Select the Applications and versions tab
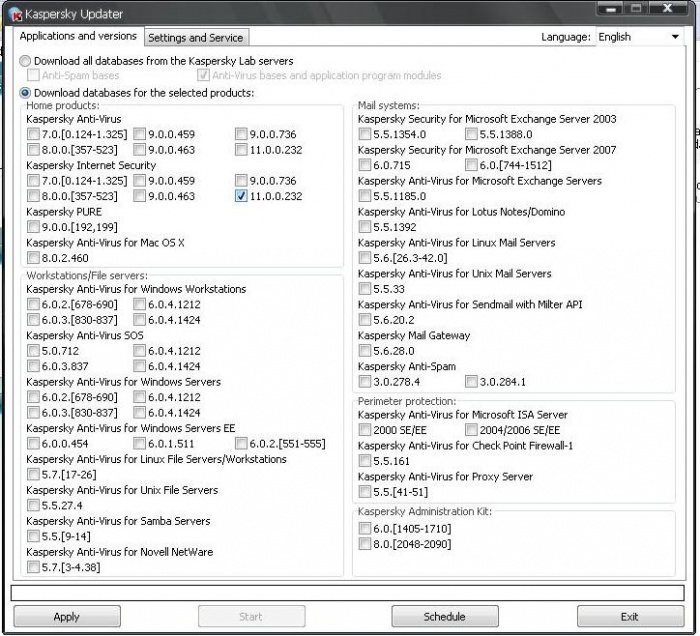The width and height of the screenshot is (700, 636). (78, 36)
